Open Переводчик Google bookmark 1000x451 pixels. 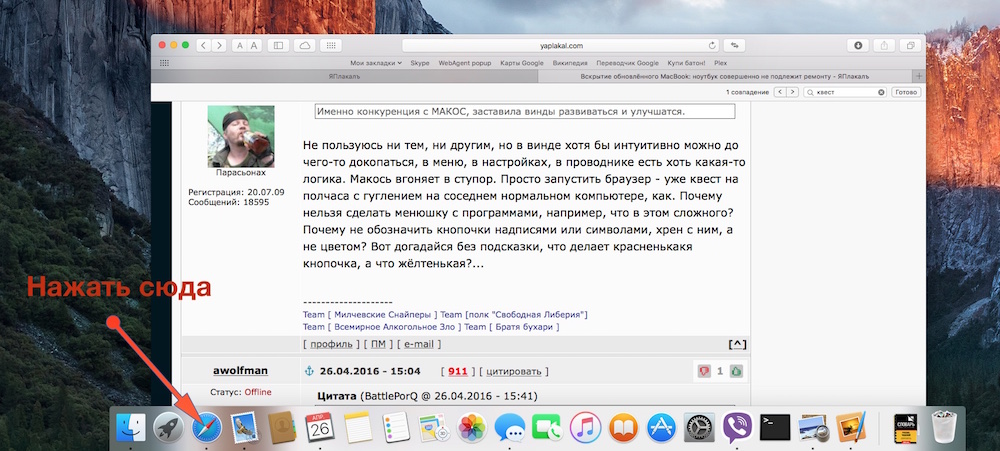pos(628,63)
